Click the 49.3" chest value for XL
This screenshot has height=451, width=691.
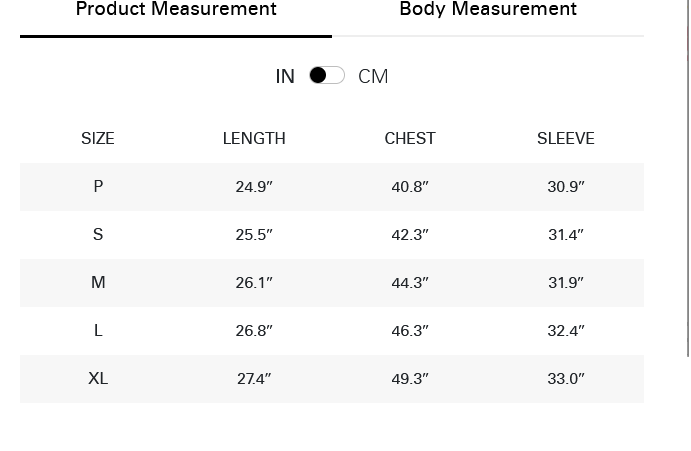pyautogui.click(x=410, y=379)
